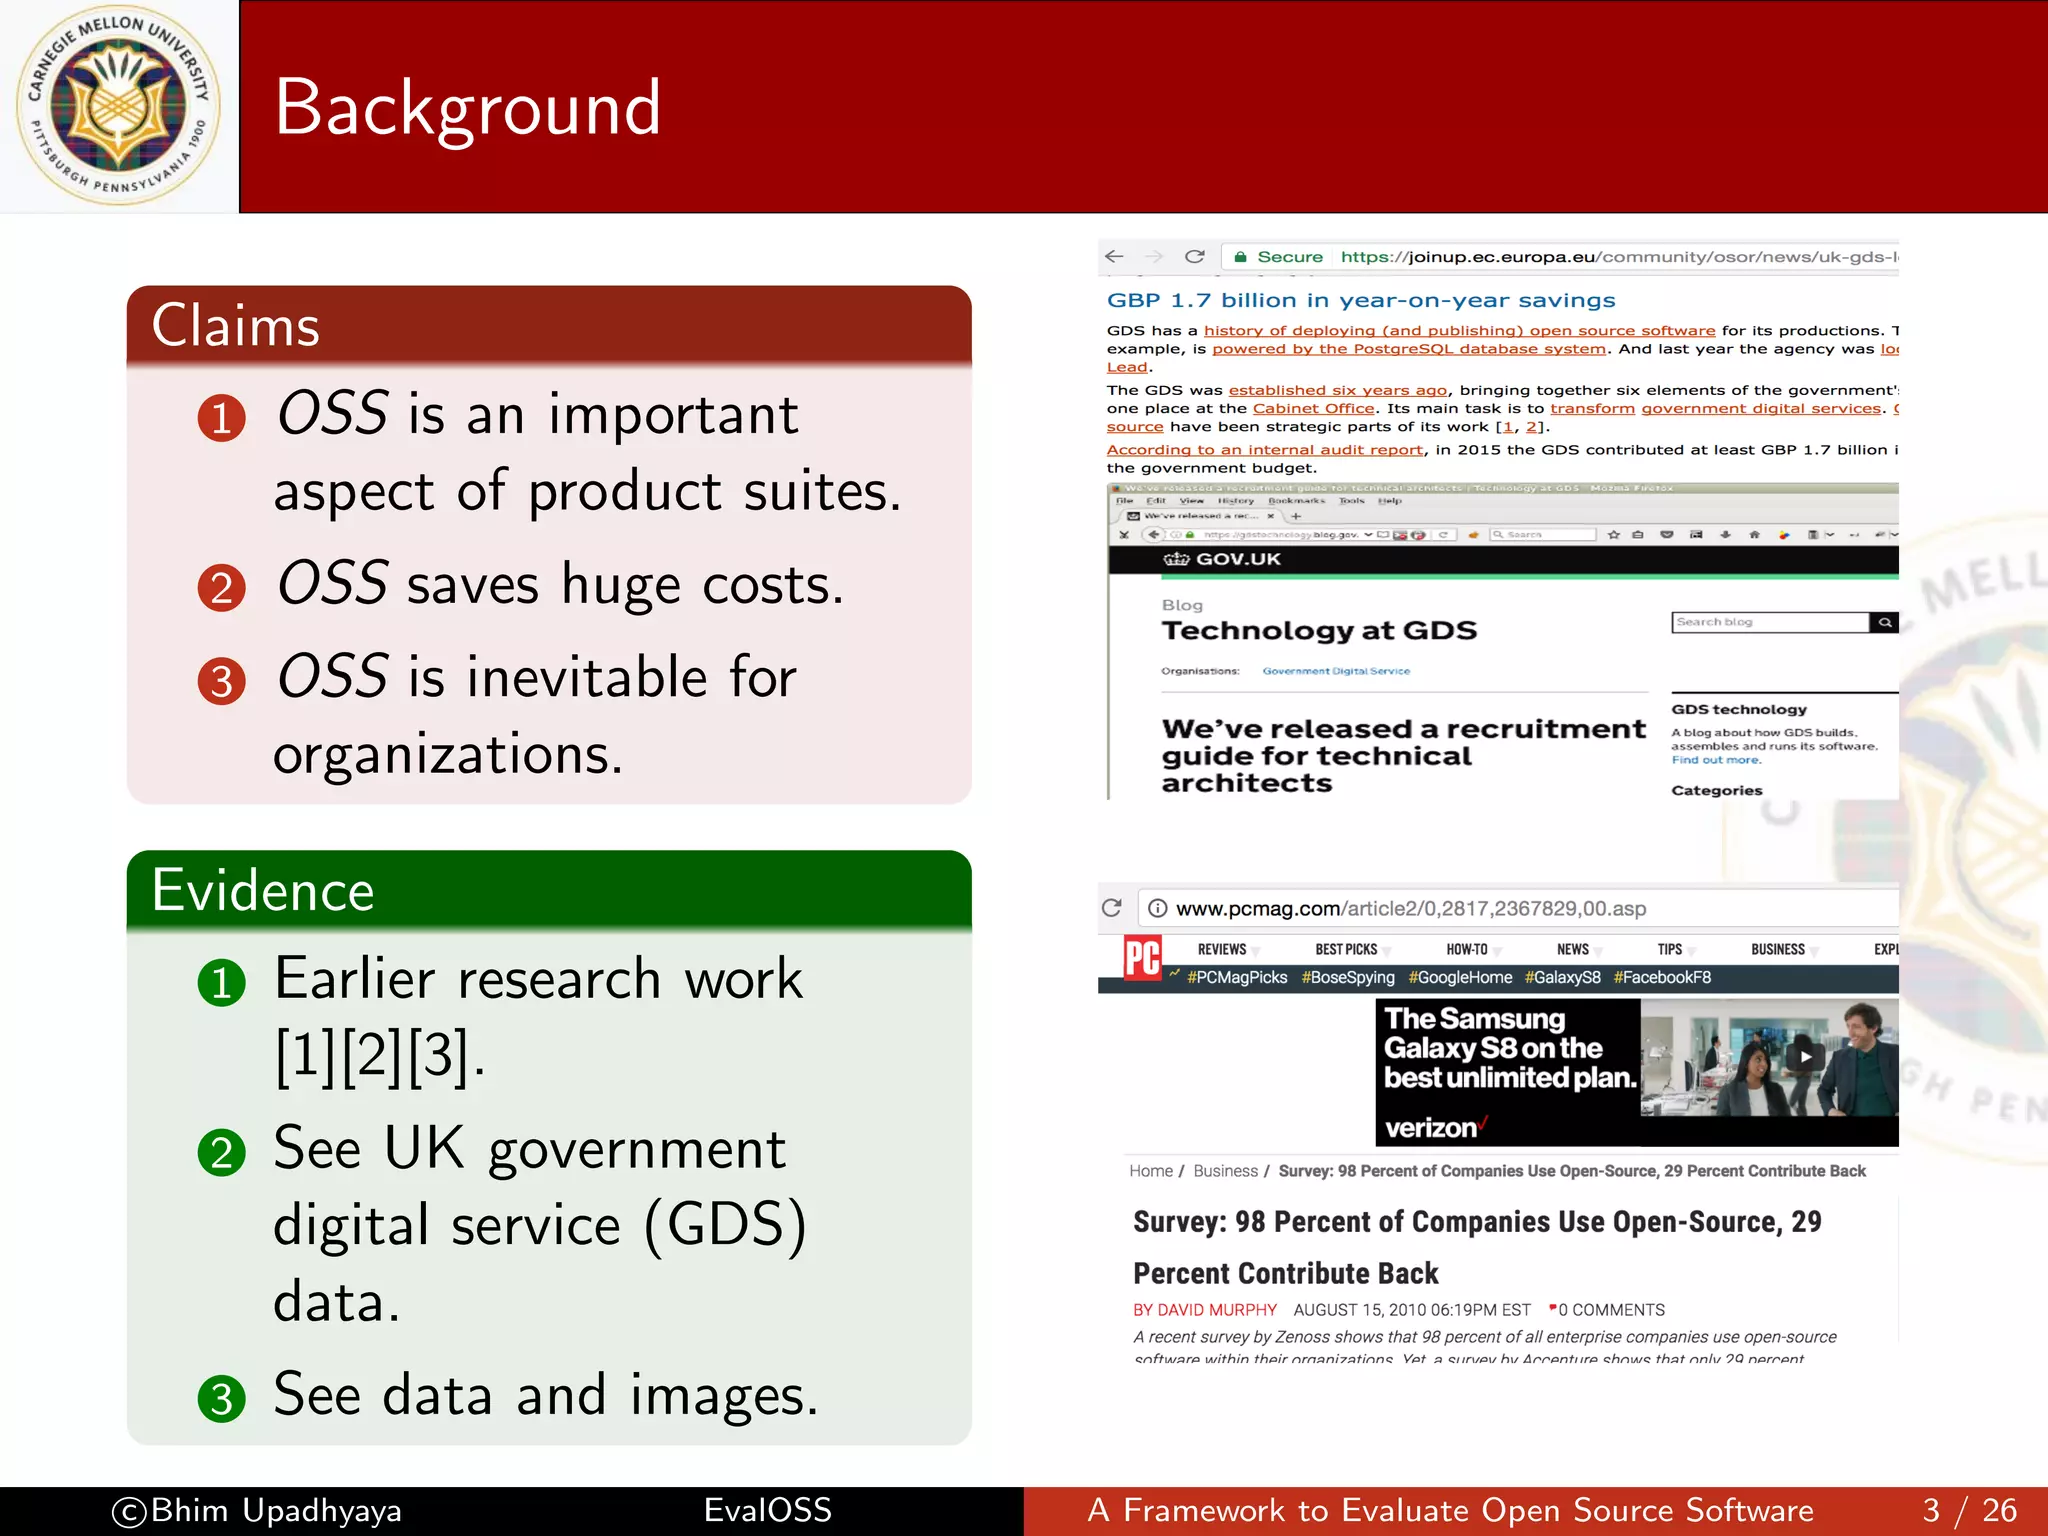Open 'According to an internal audit report' link
Screen dimensions: 2048x1536
(x=1264, y=450)
